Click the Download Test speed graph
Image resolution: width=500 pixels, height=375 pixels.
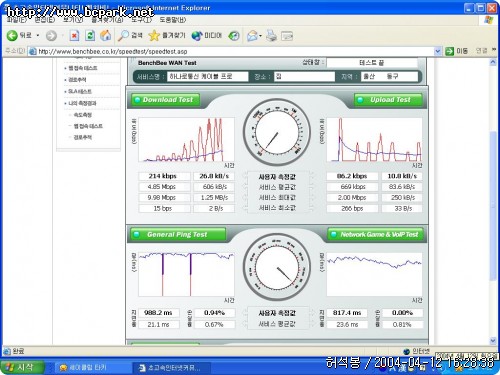186,139
